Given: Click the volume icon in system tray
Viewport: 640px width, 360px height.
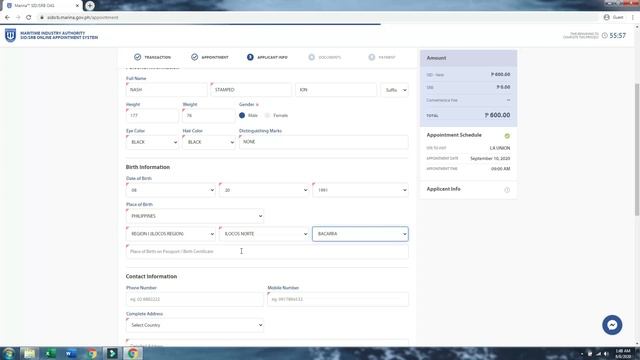Looking at the screenshot, I should click(x=606, y=354).
